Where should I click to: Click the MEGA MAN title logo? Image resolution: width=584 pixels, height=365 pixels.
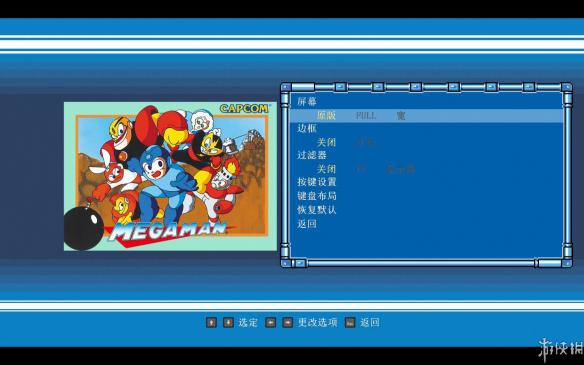click(x=168, y=231)
